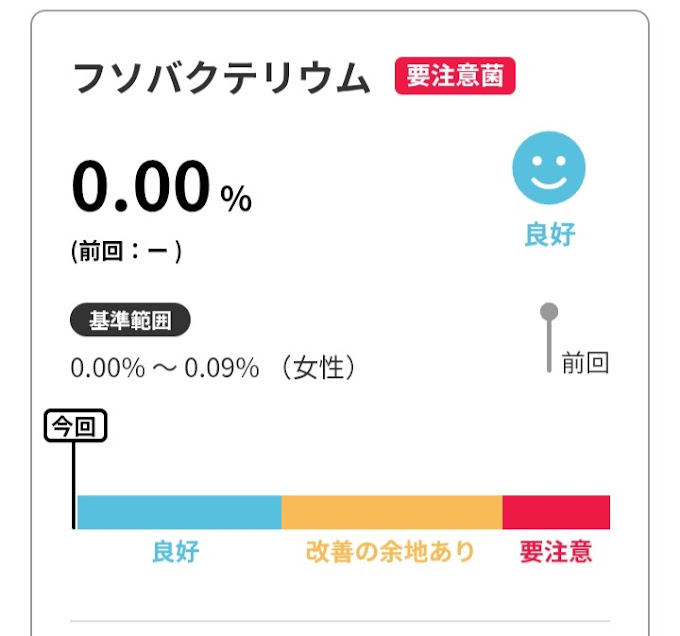Click the blue smiley face icon
This screenshot has height=636, width=680.
(549, 169)
